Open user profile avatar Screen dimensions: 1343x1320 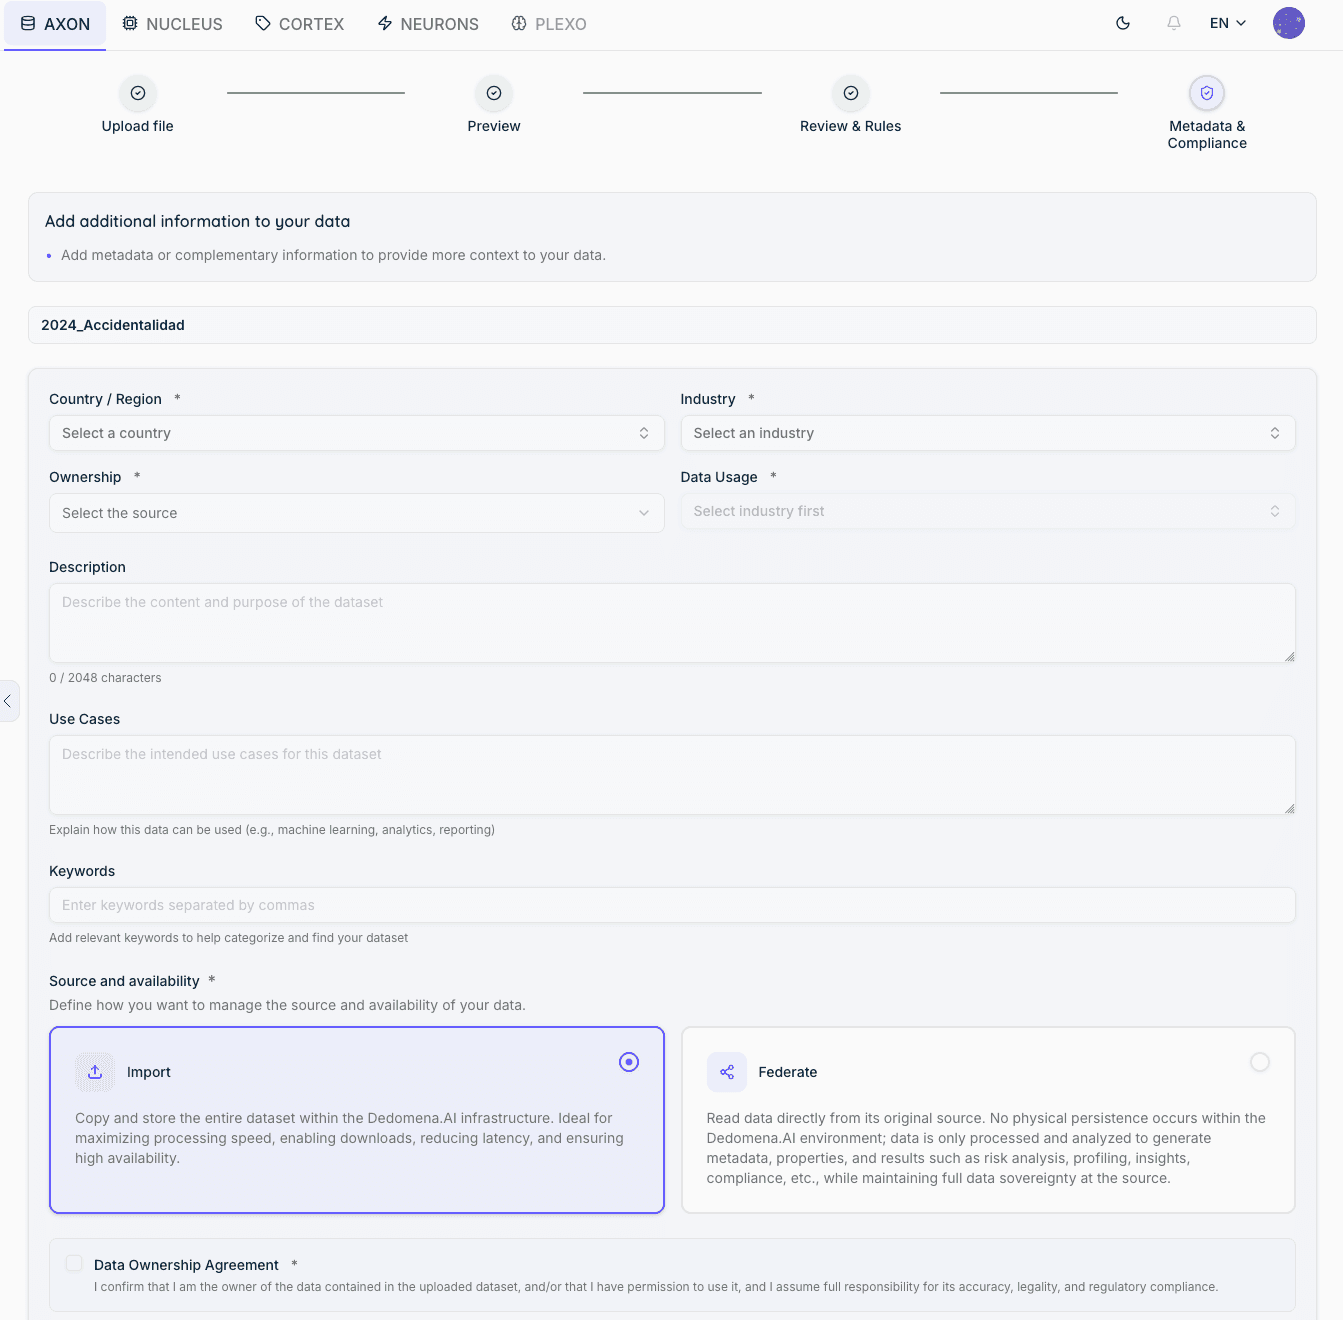pyautogui.click(x=1289, y=23)
